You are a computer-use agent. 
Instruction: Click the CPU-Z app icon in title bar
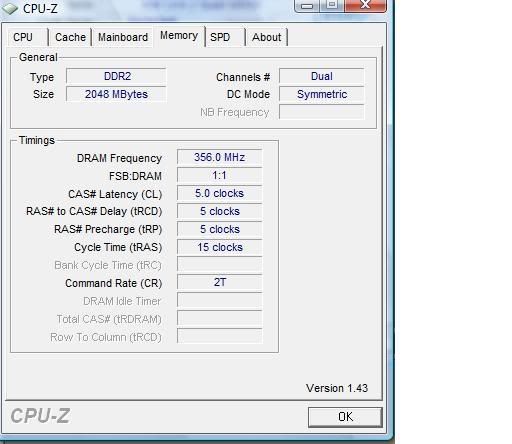[10, 8]
